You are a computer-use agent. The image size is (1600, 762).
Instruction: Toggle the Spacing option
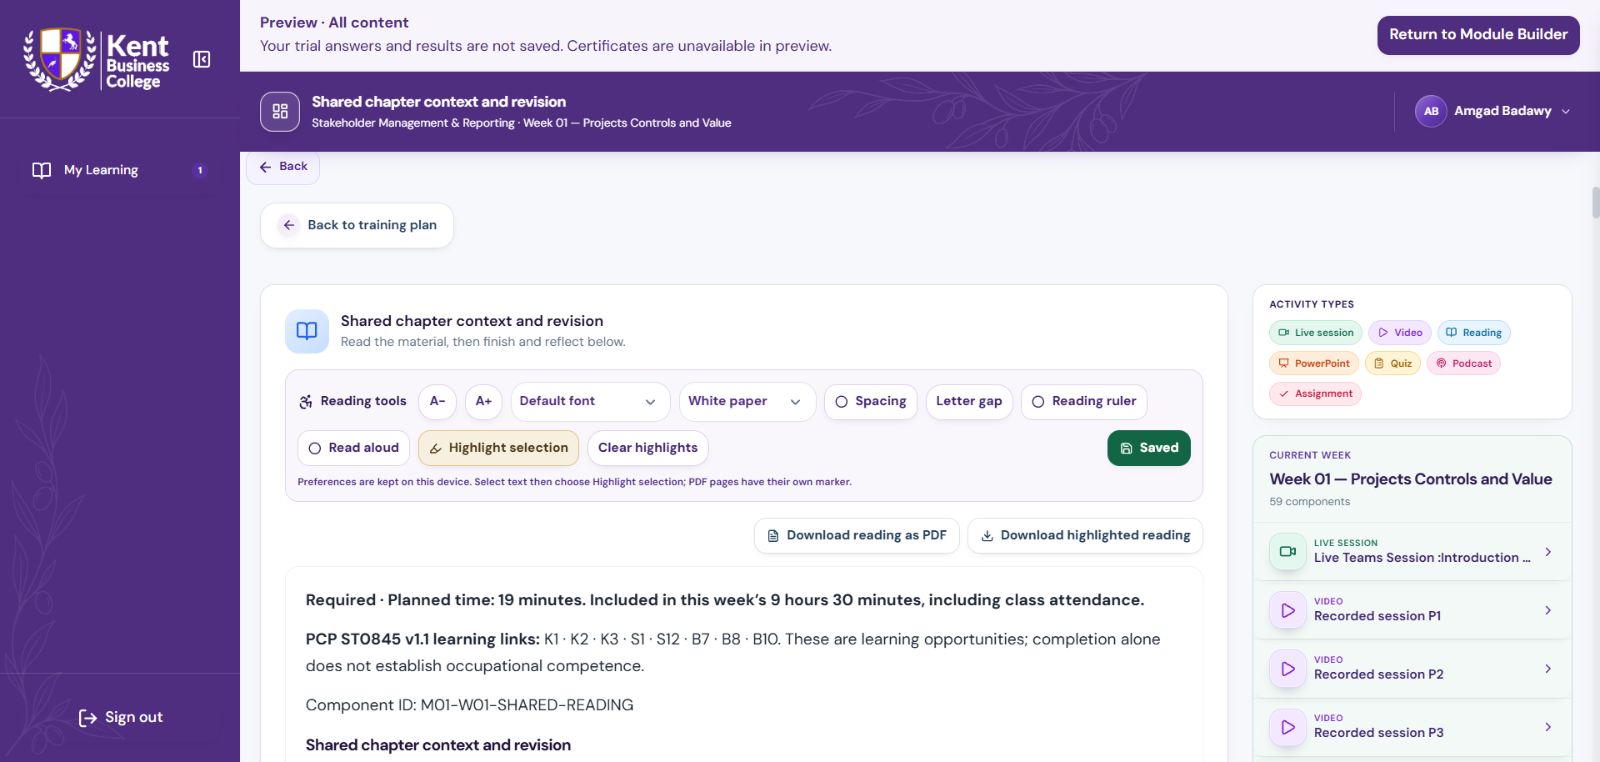tap(871, 401)
